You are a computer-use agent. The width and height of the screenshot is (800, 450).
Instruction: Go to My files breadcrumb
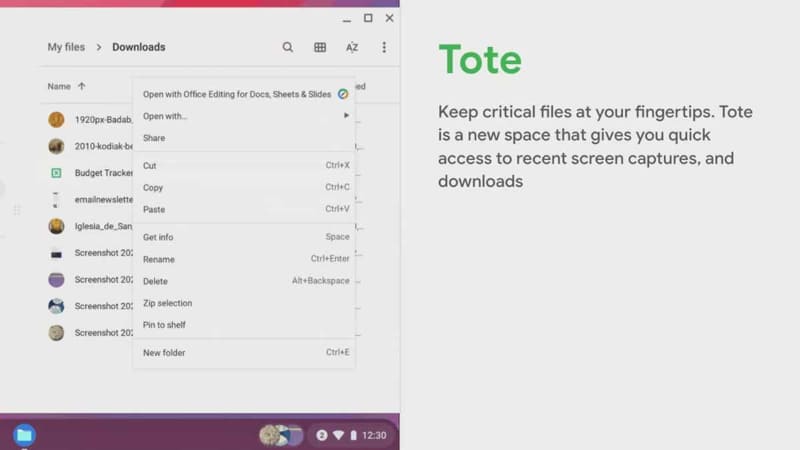tap(66, 47)
